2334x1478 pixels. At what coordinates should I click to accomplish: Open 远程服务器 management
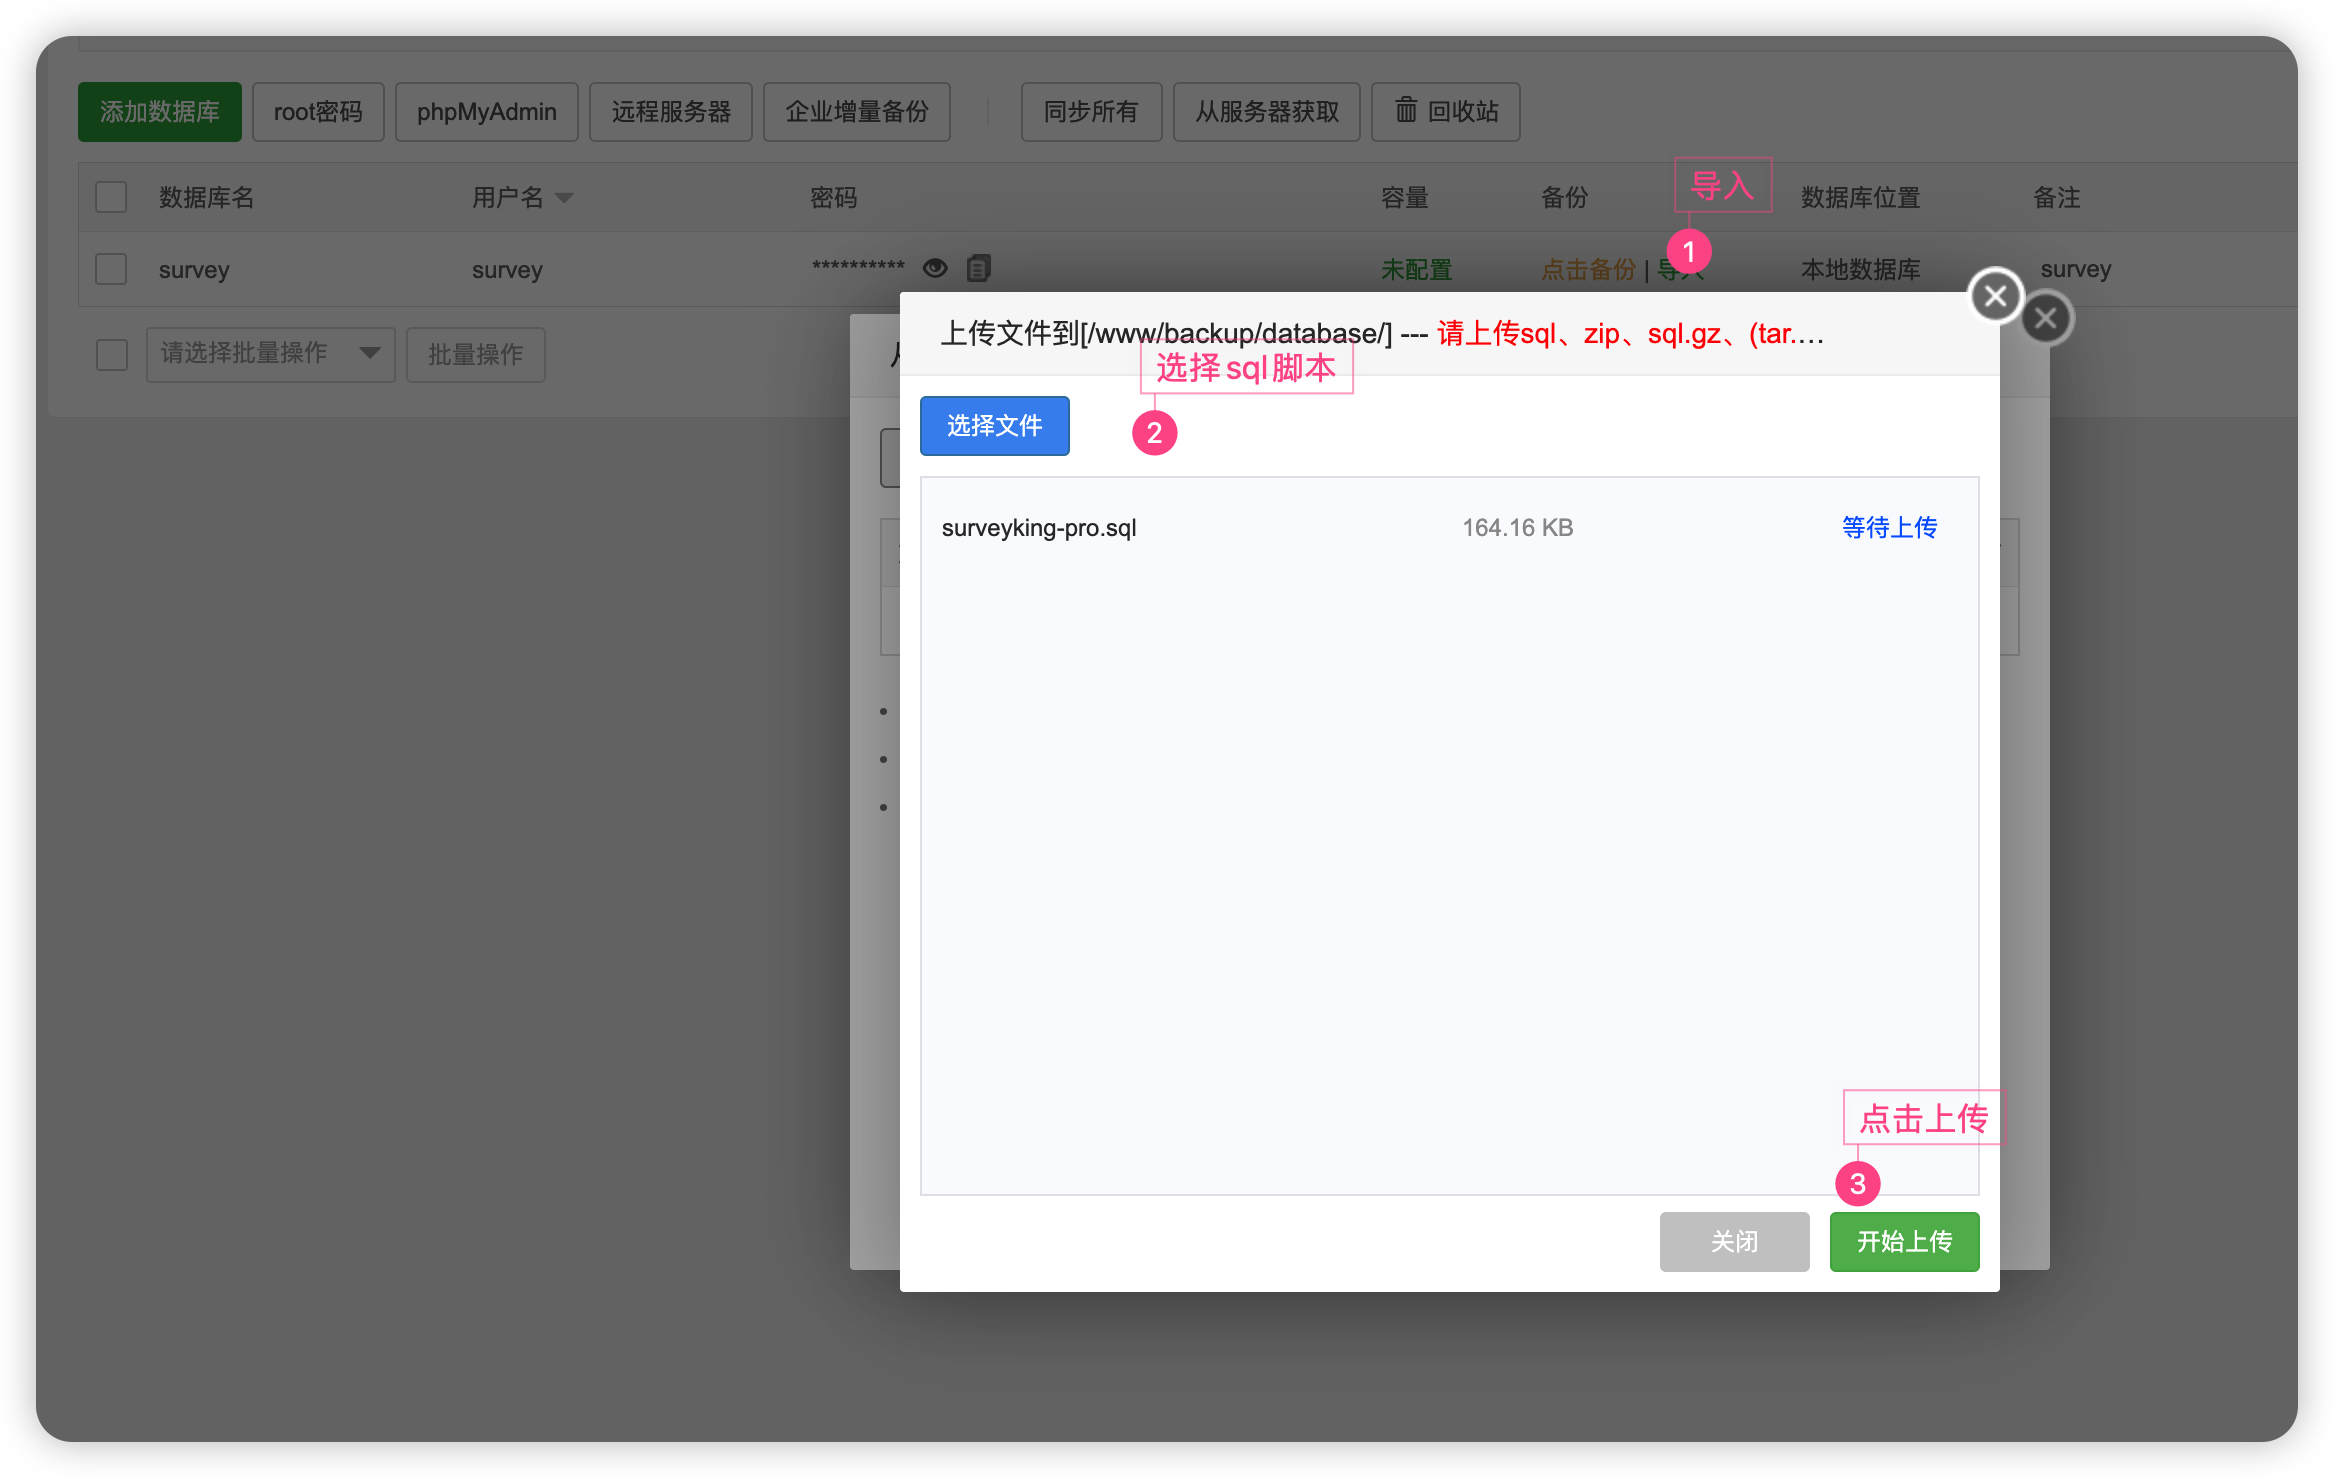click(670, 112)
